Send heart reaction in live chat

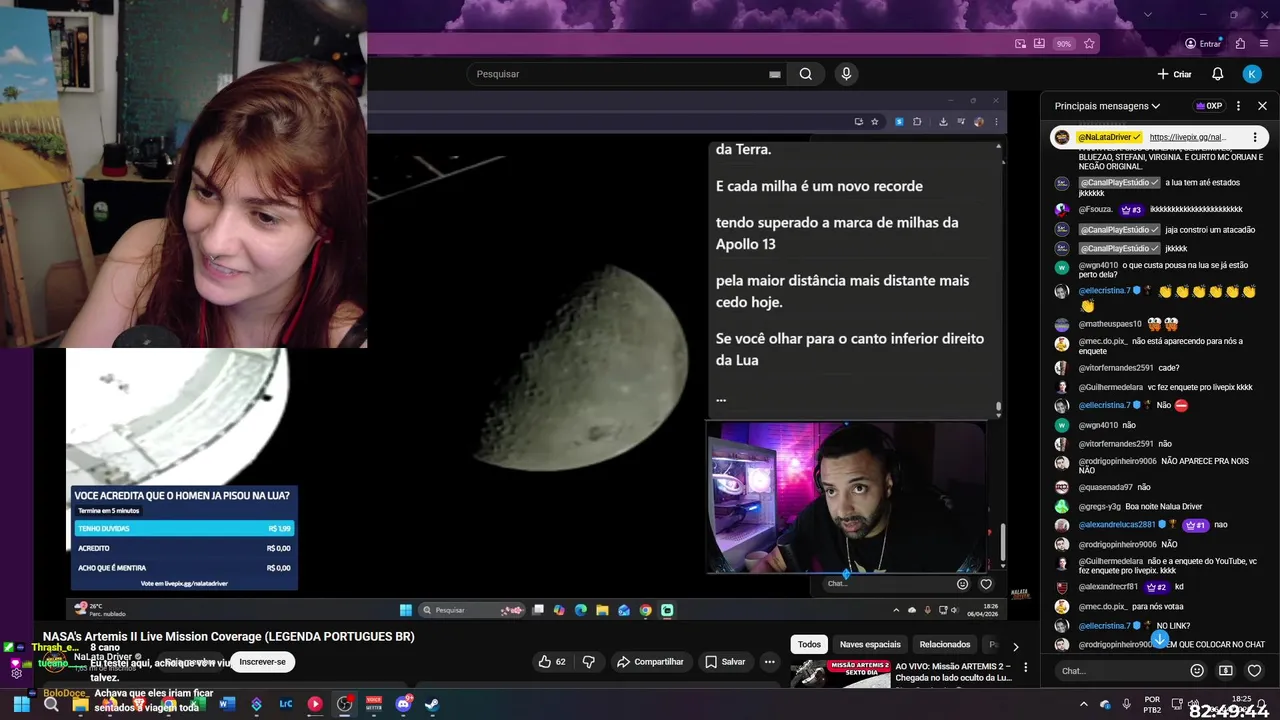click(1254, 671)
